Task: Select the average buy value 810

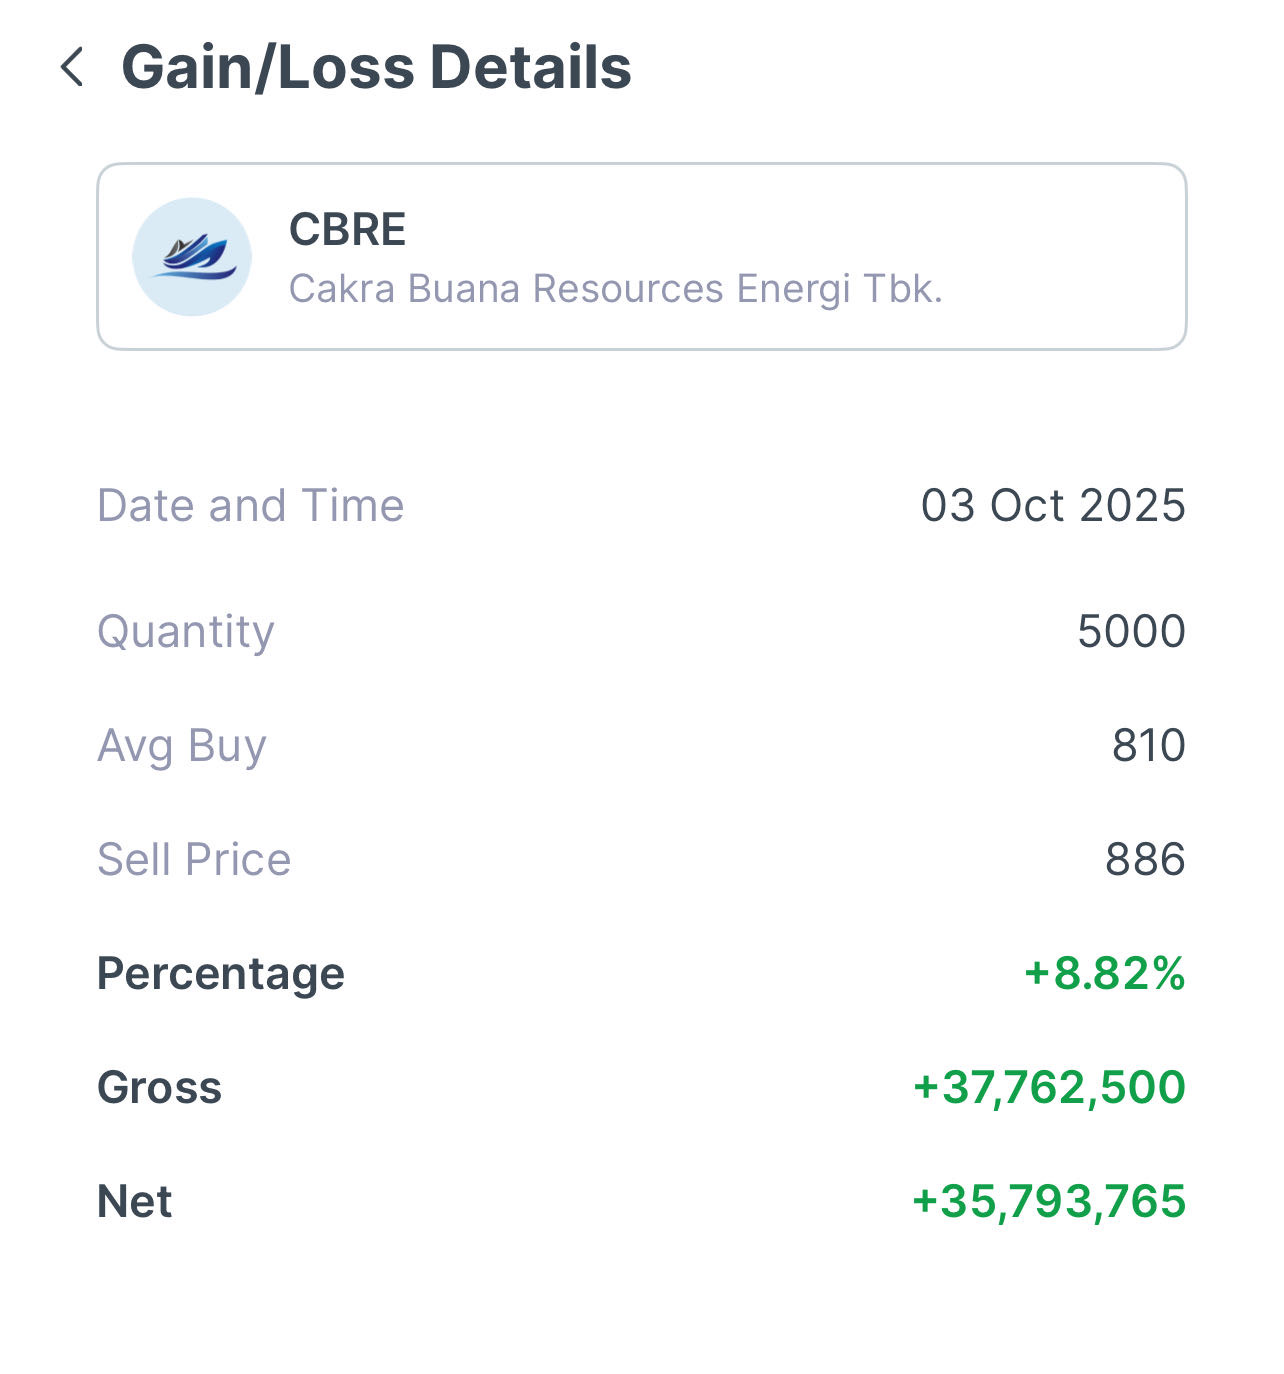Action: coord(1148,745)
